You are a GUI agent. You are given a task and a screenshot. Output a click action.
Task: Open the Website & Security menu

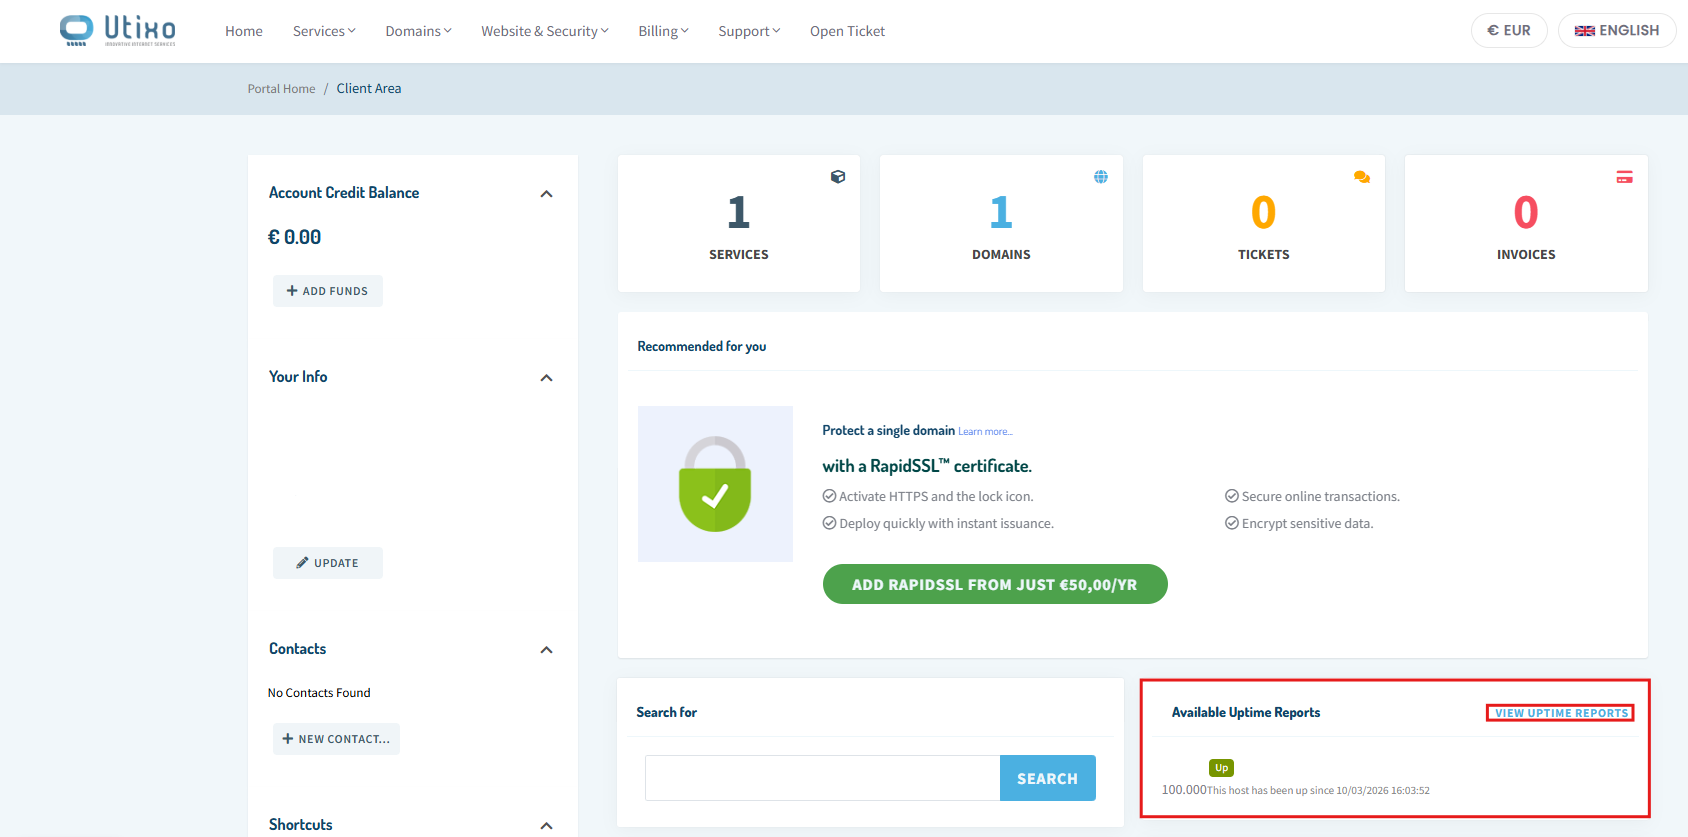click(x=545, y=31)
